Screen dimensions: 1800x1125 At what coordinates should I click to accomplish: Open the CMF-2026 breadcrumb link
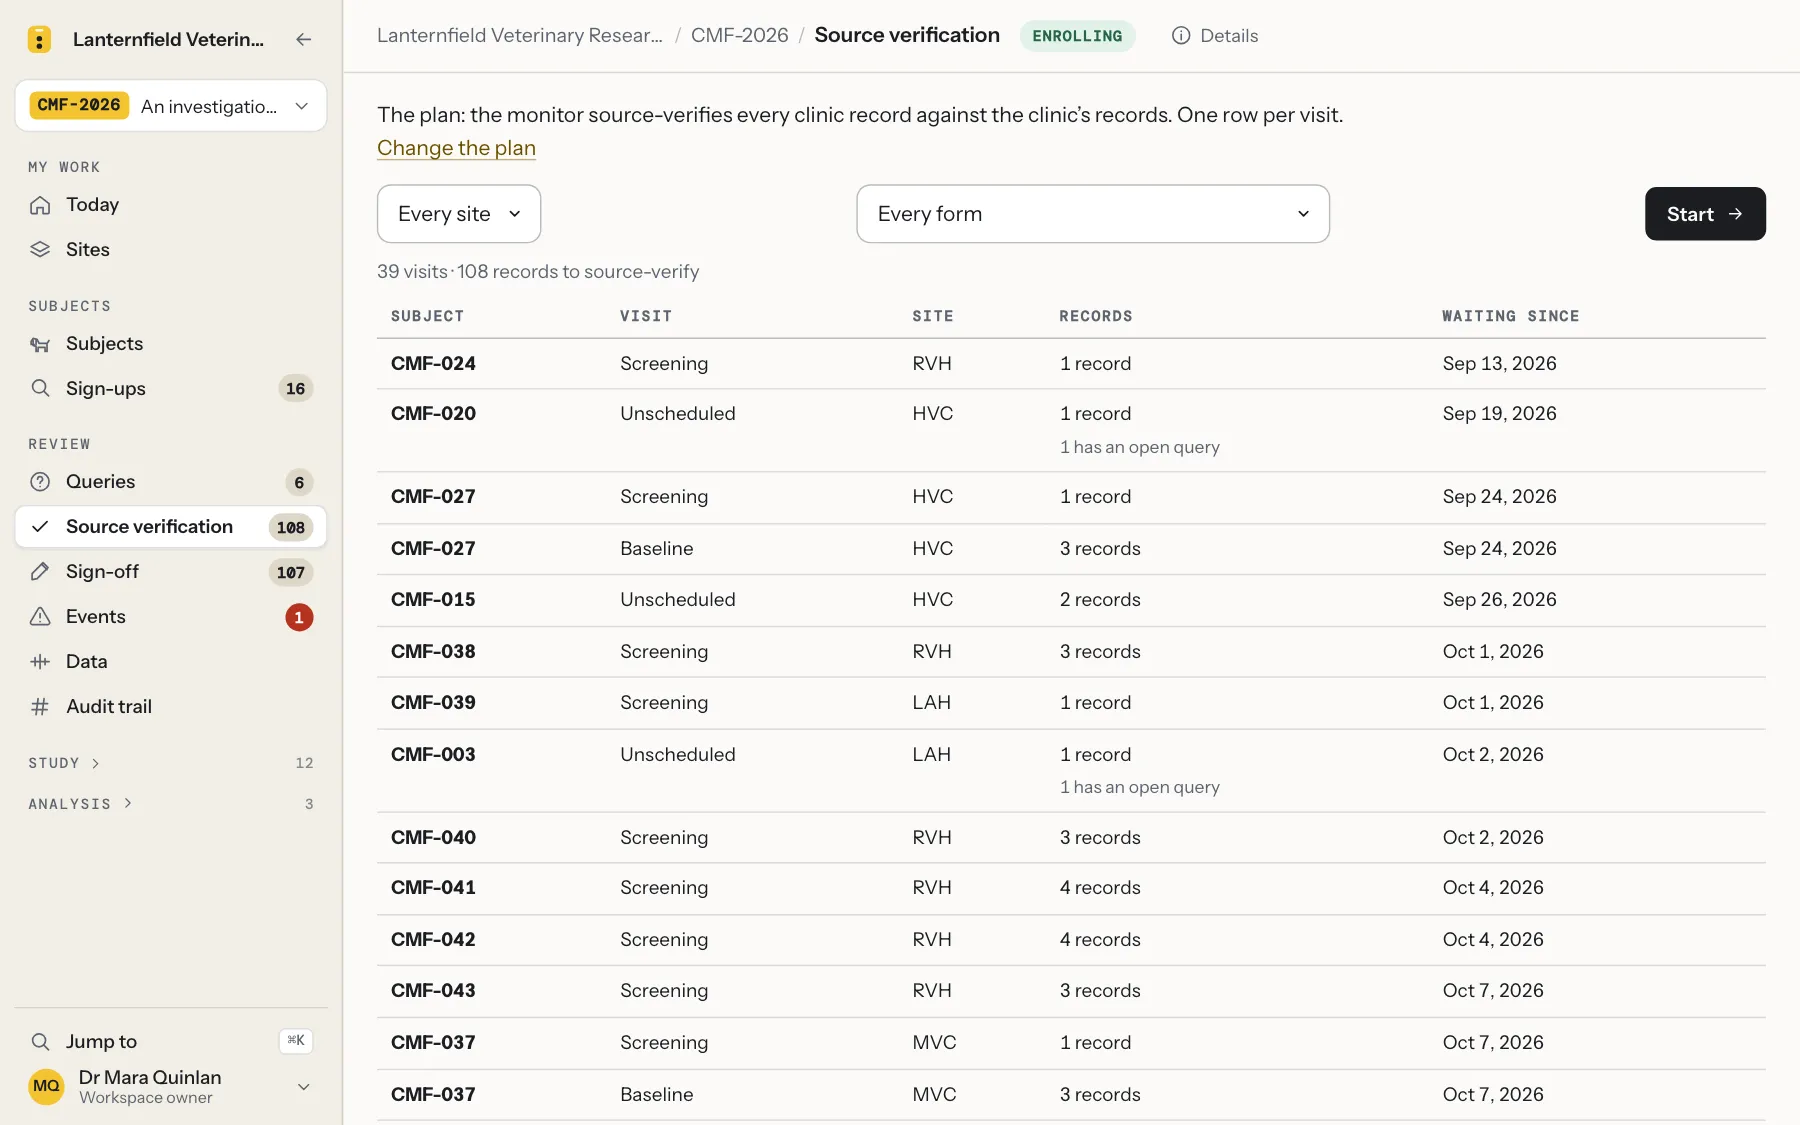(x=740, y=36)
